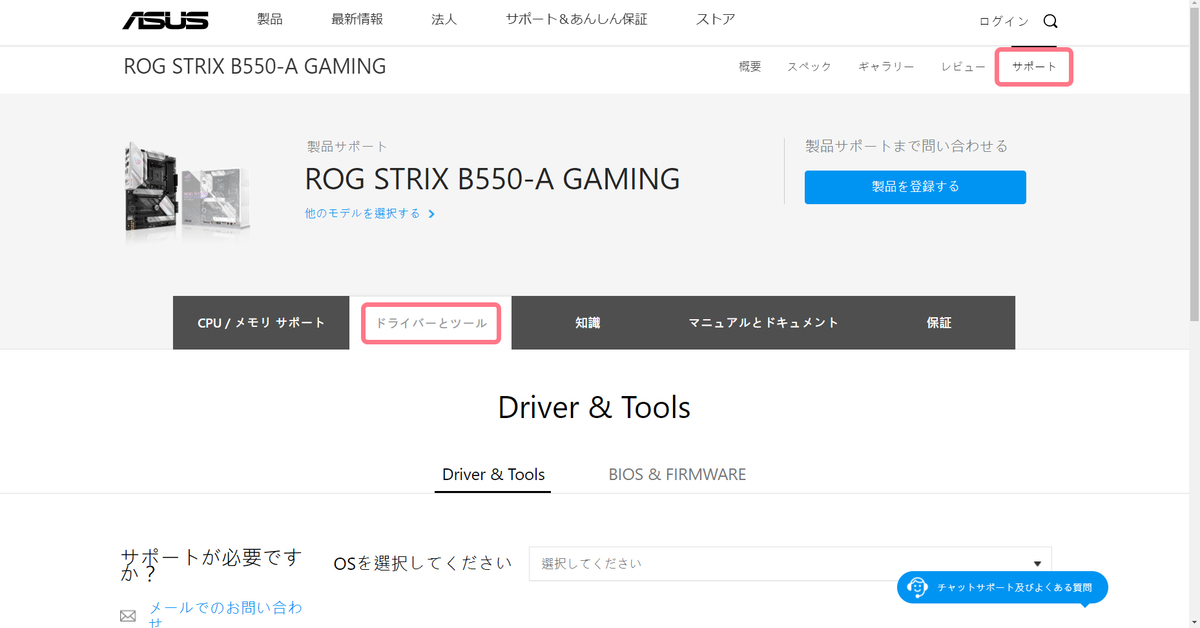Click the ASUS logo
Image resolution: width=1200 pixels, height=628 pixels.
tap(166, 20)
